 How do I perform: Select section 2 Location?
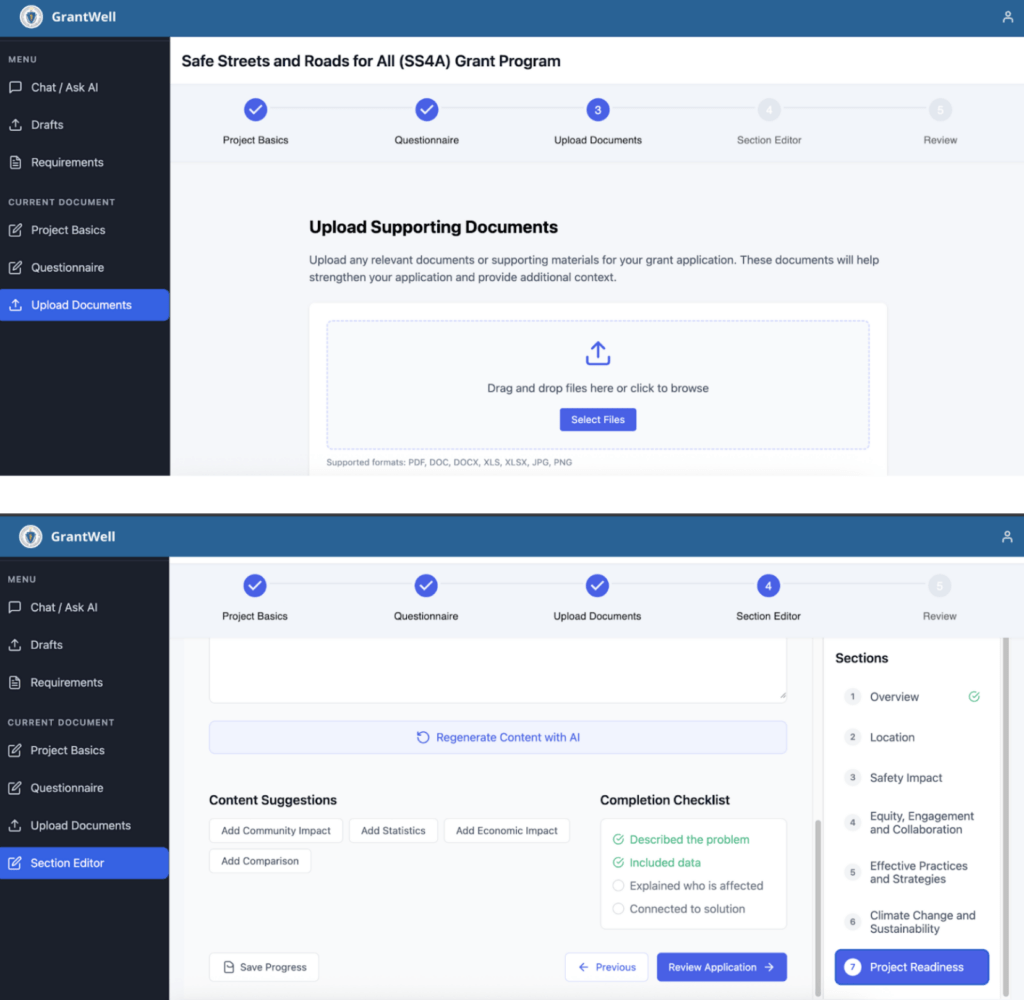[912, 737]
